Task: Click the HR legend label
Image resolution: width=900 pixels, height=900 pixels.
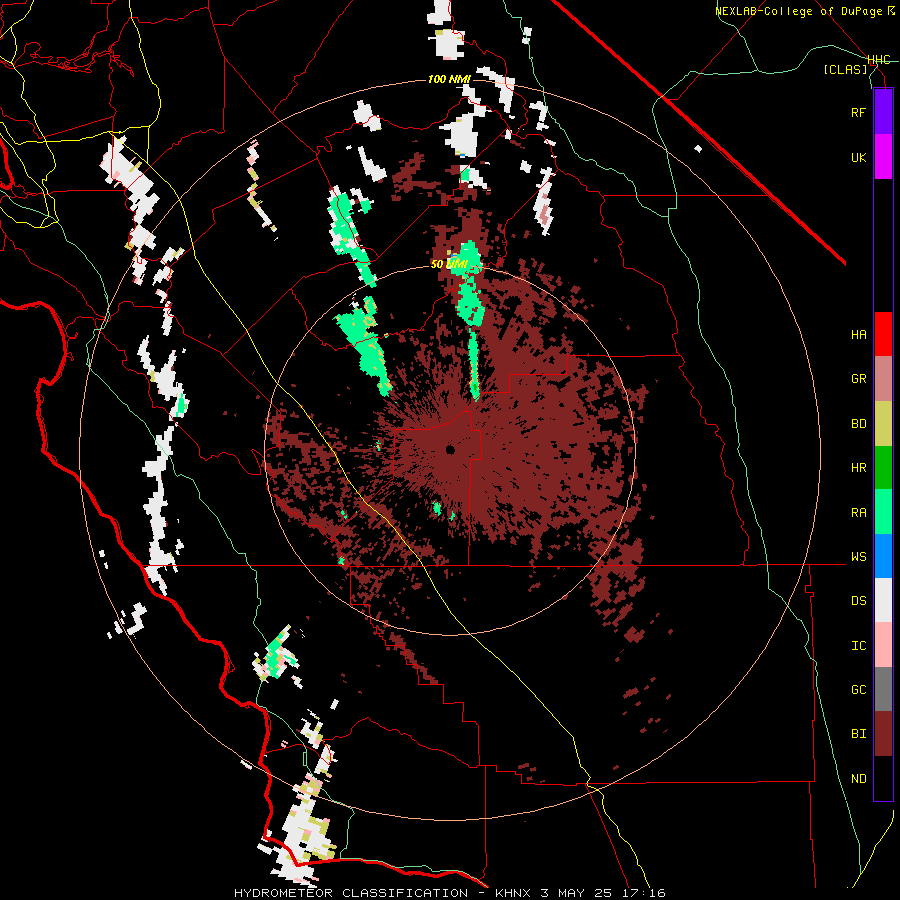Action: 858,468
